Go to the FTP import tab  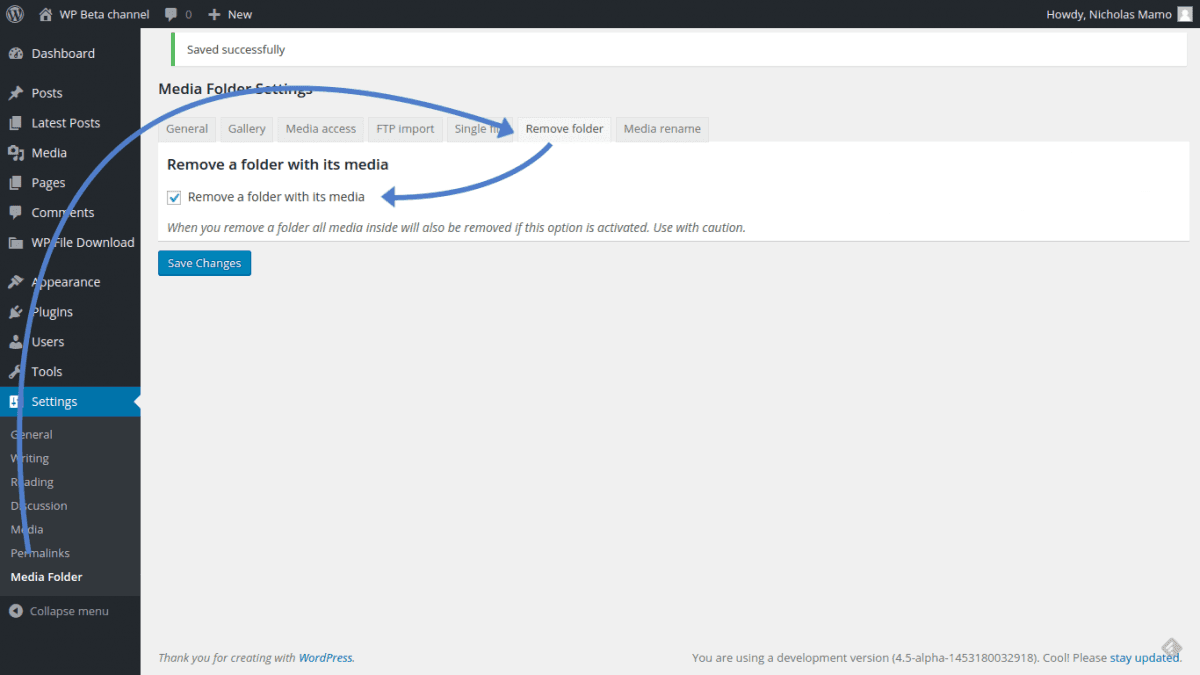[x=405, y=129]
